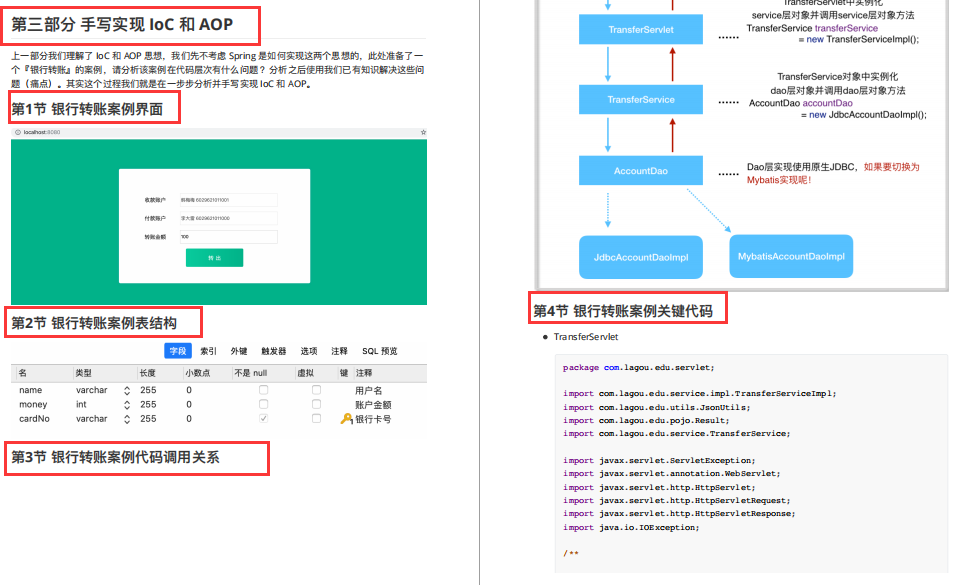Click the site info icon before localhost:8080
This screenshot has width=972, height=585.
tap(18, 132)
